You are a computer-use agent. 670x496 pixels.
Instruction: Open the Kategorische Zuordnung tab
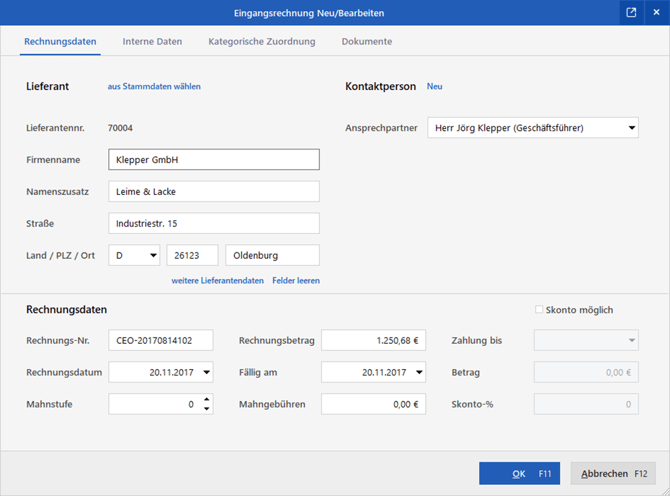click(x=261, y=42)
